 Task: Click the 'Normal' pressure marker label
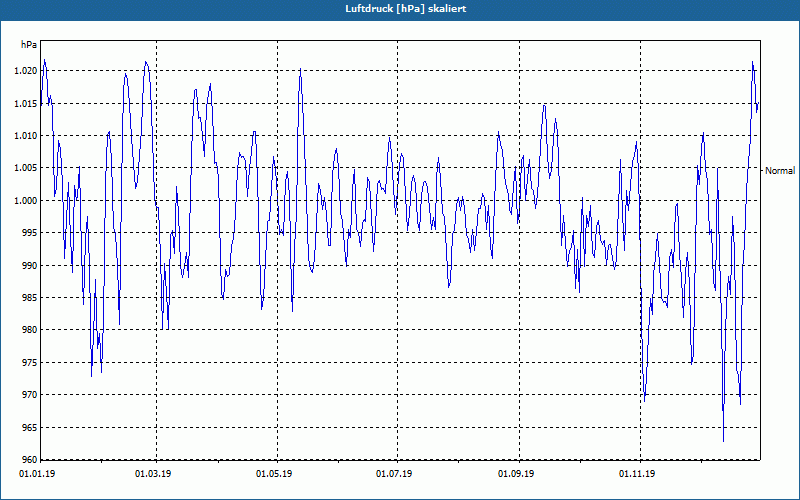coord(780,171)
